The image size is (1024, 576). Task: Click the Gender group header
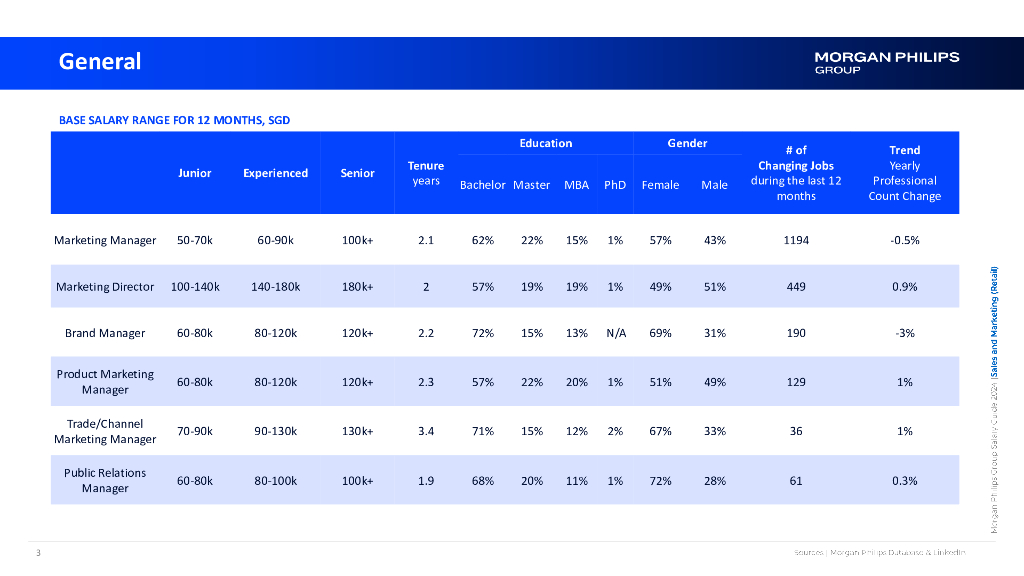(687, 143)
